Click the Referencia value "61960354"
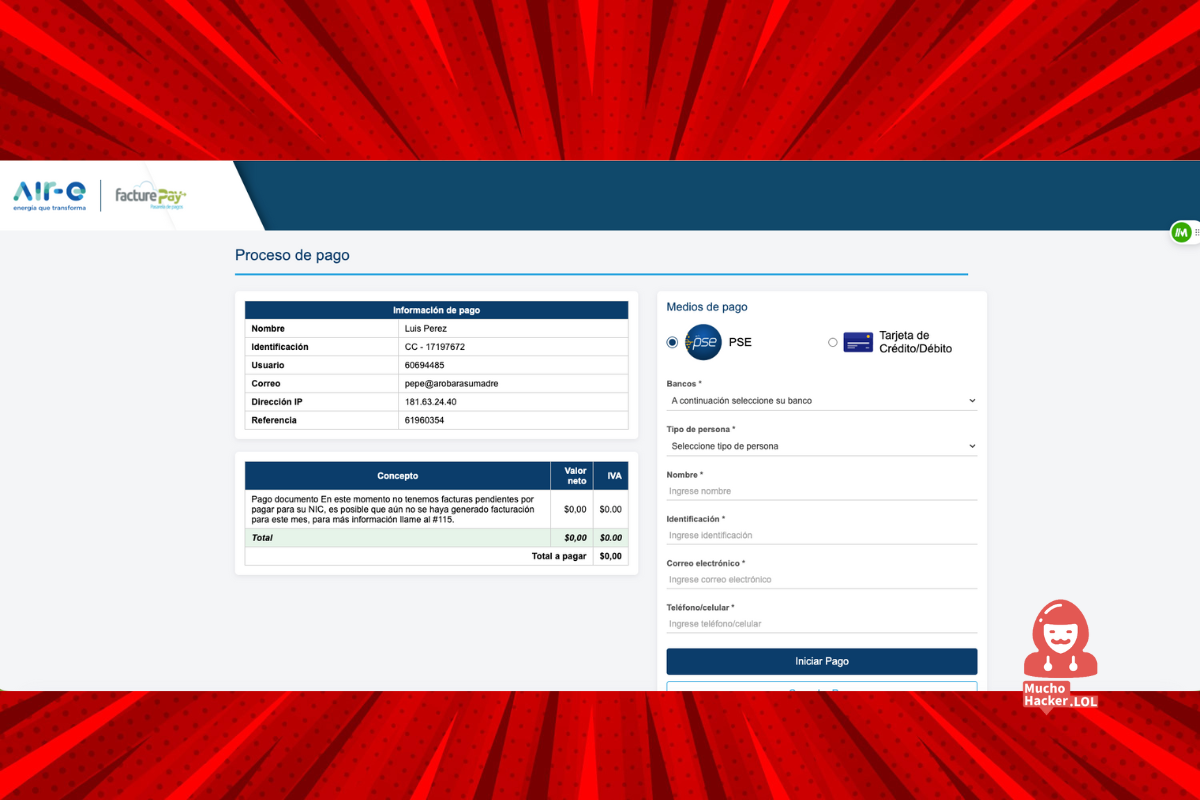 [424, 420]
